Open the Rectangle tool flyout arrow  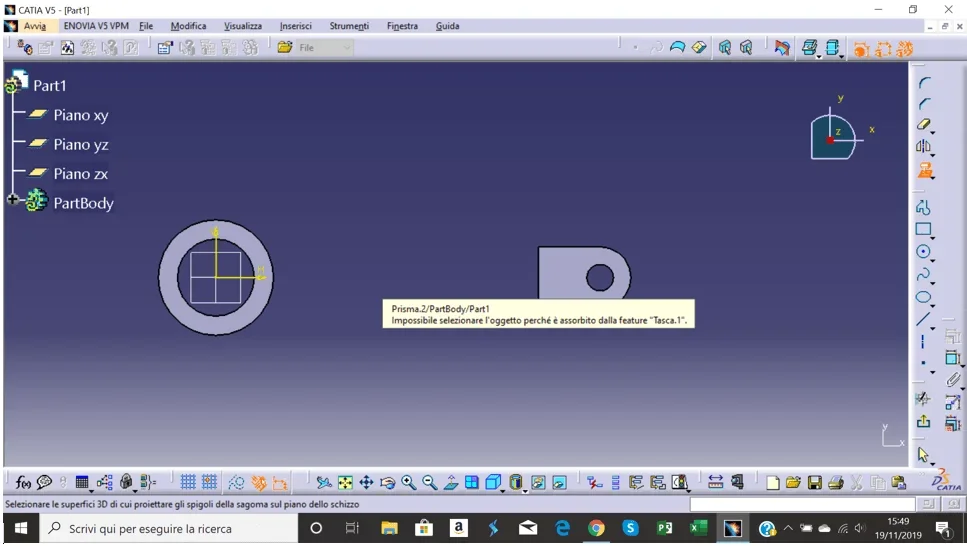pyautogui.click(x=932, y=238)
